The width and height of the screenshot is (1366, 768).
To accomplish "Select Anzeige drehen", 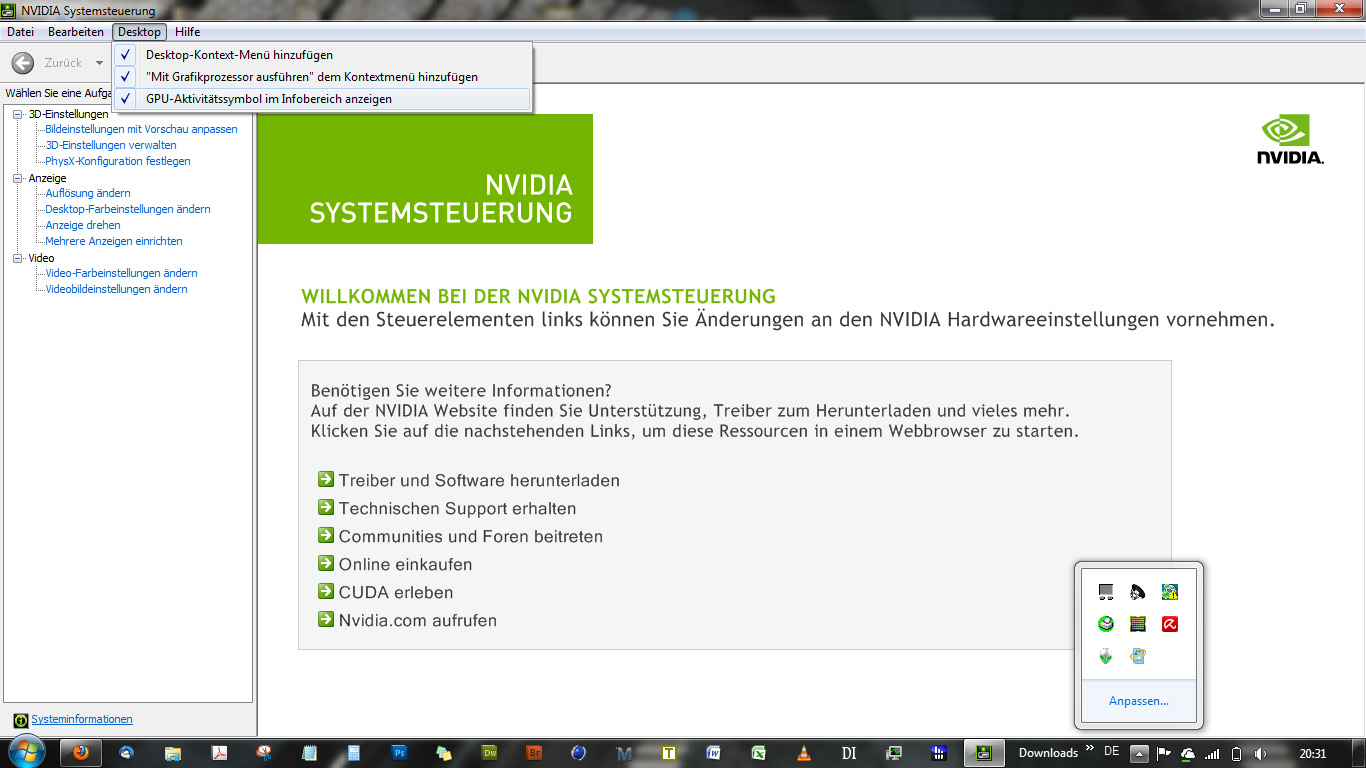I will pyautogui.click(x=83, y=225).
